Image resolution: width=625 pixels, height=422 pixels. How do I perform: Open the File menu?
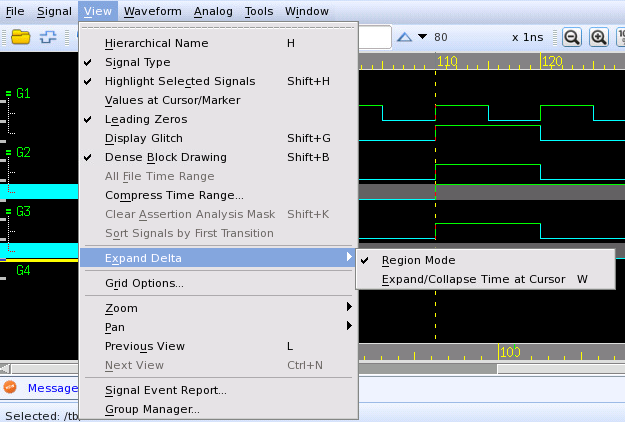click(15, 11)
